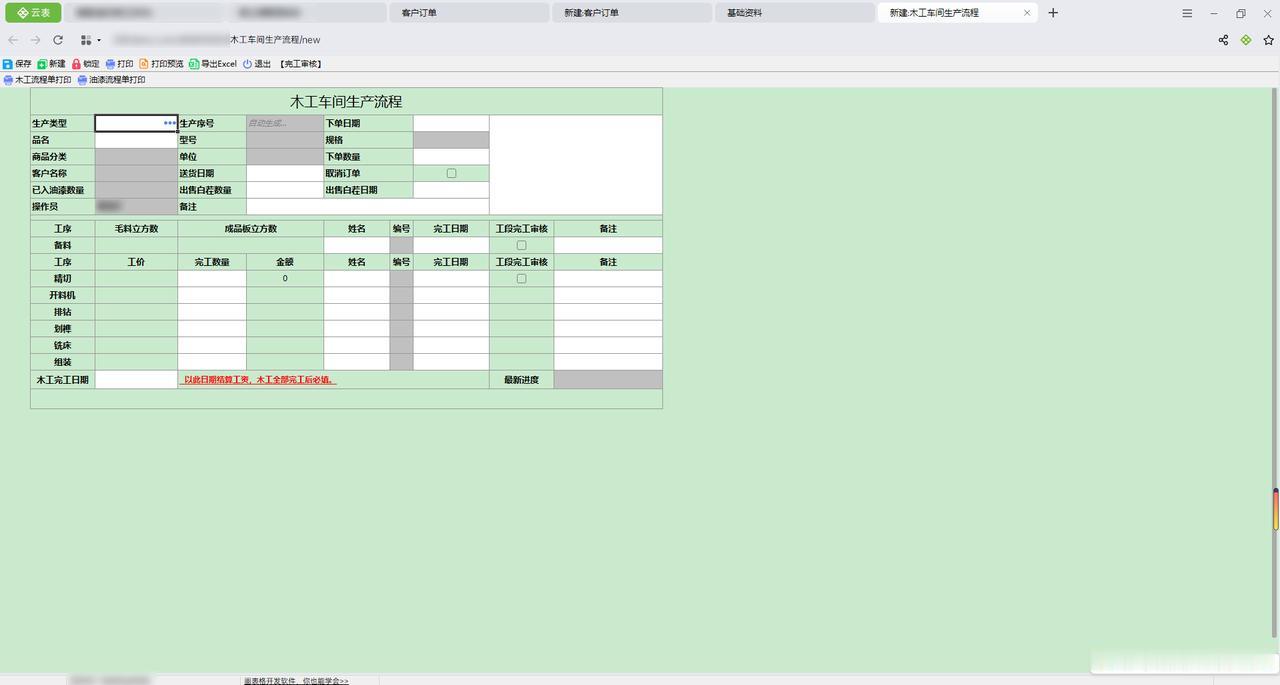
Task: Click the 导出Excel export icon
Action: point(194,64)
